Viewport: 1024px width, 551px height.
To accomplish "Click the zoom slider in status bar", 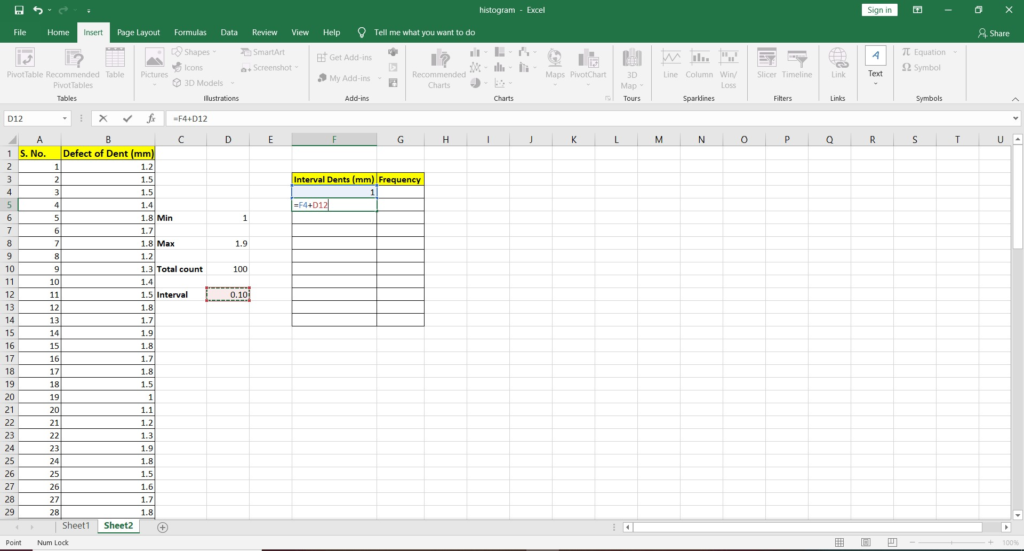I will (x=952, y=543).
